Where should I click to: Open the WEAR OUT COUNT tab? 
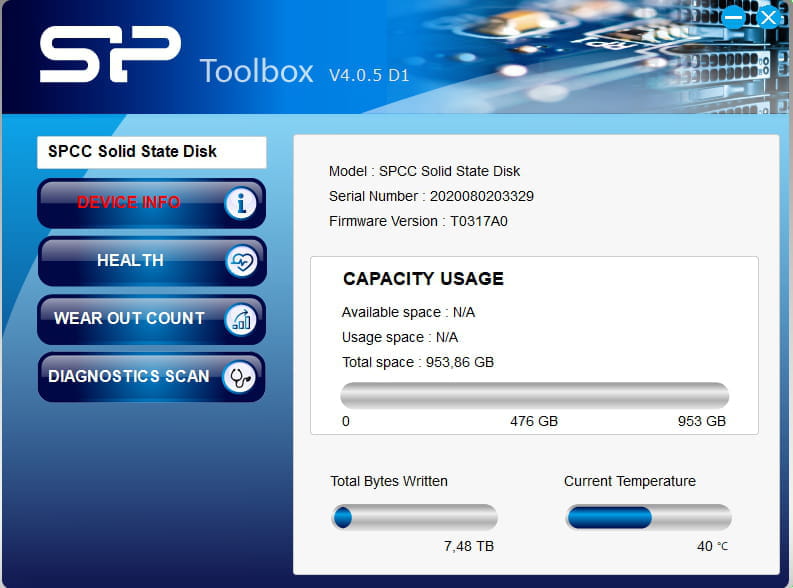[151, 319]
